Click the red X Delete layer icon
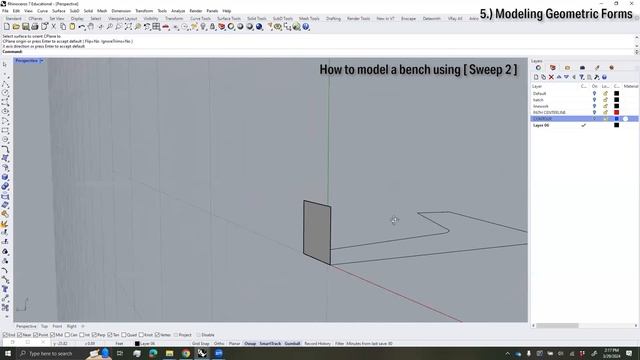This screenshot has width=640, height=360. coord(551,77)
